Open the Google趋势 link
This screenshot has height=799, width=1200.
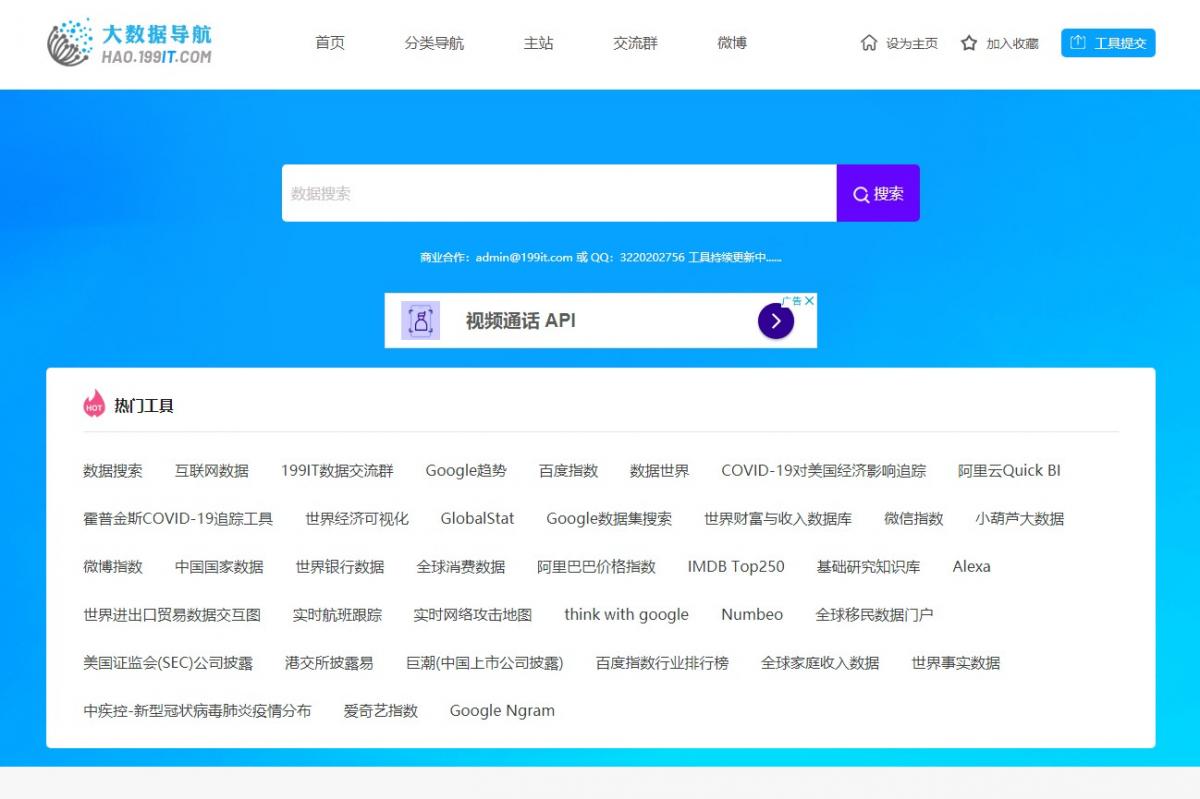tap(466, 470)
